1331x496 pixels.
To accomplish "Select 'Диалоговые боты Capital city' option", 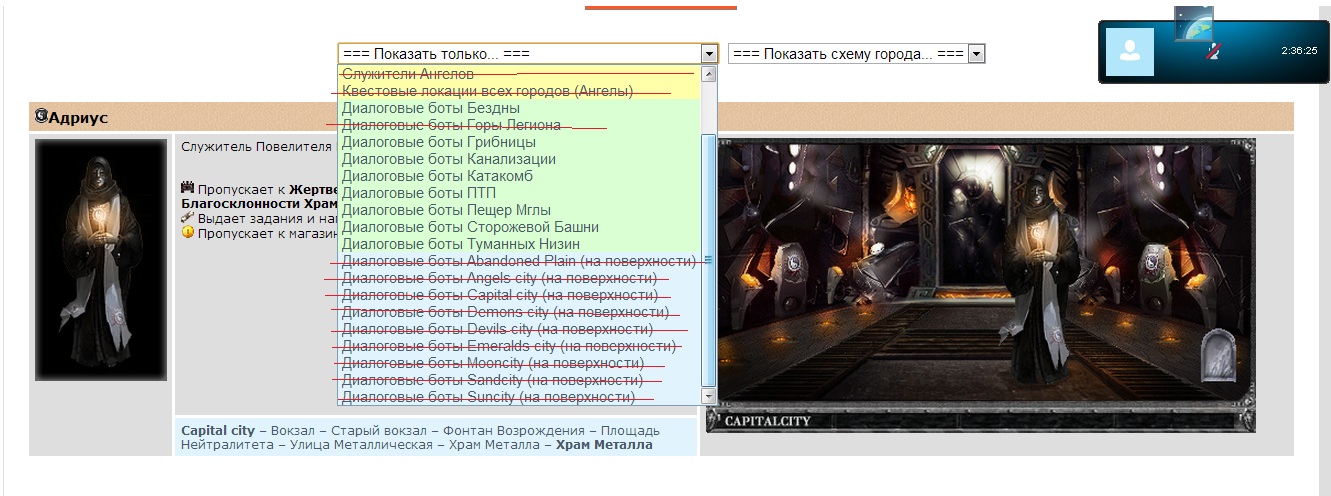I will (521, 295).
